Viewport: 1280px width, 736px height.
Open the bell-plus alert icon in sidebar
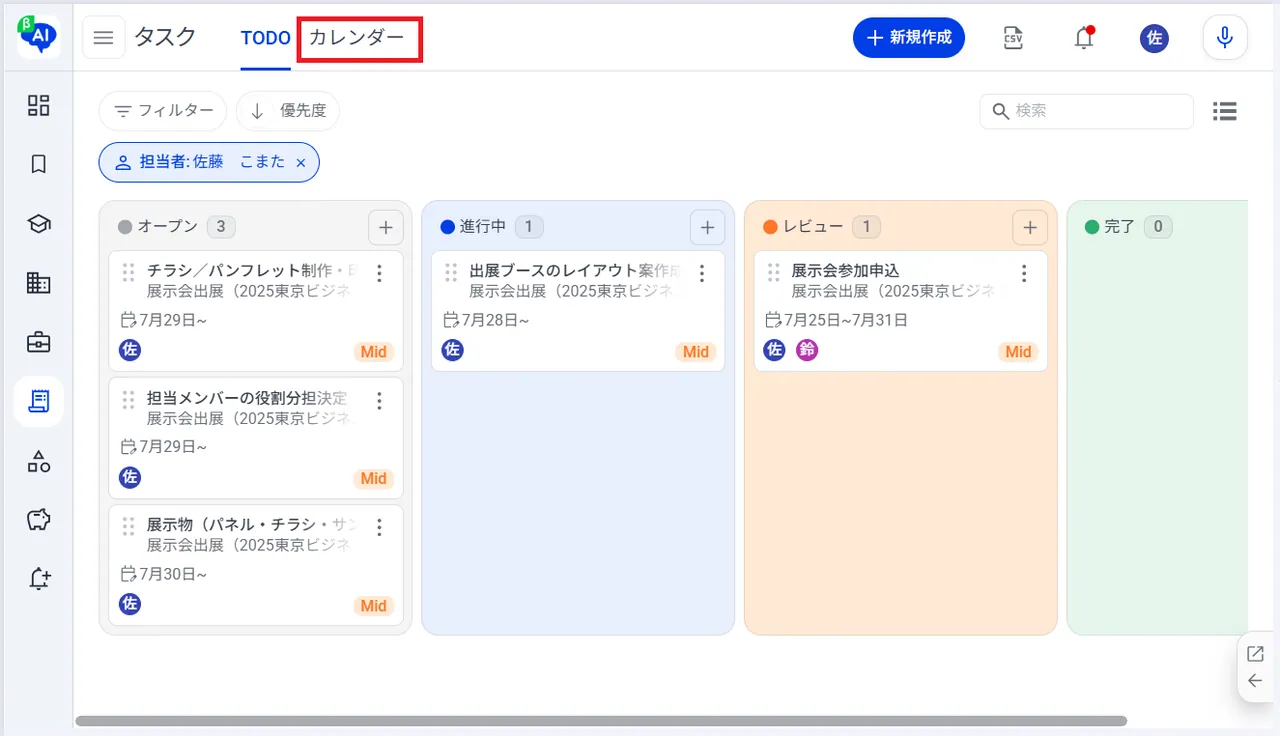pos(38,579)
